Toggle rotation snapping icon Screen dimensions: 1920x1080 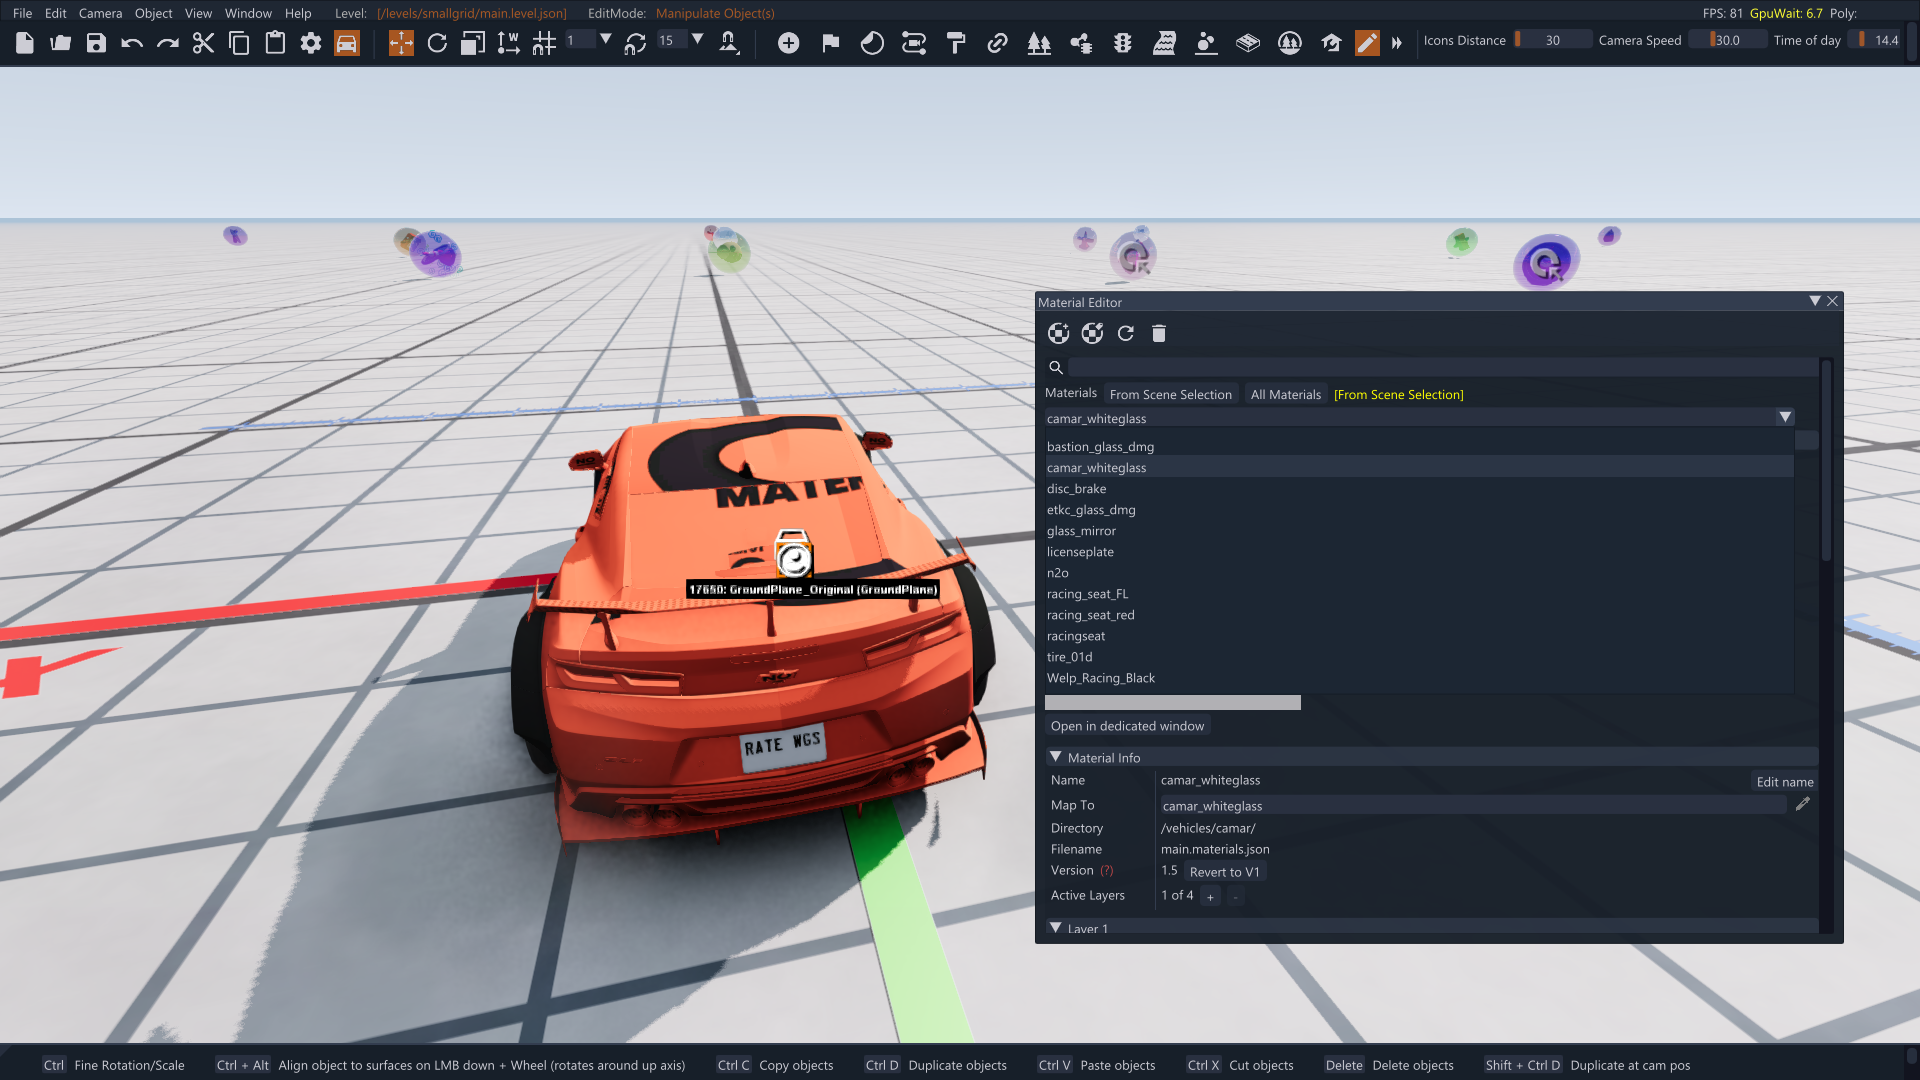pyautogui.click(x=635, y=43)
